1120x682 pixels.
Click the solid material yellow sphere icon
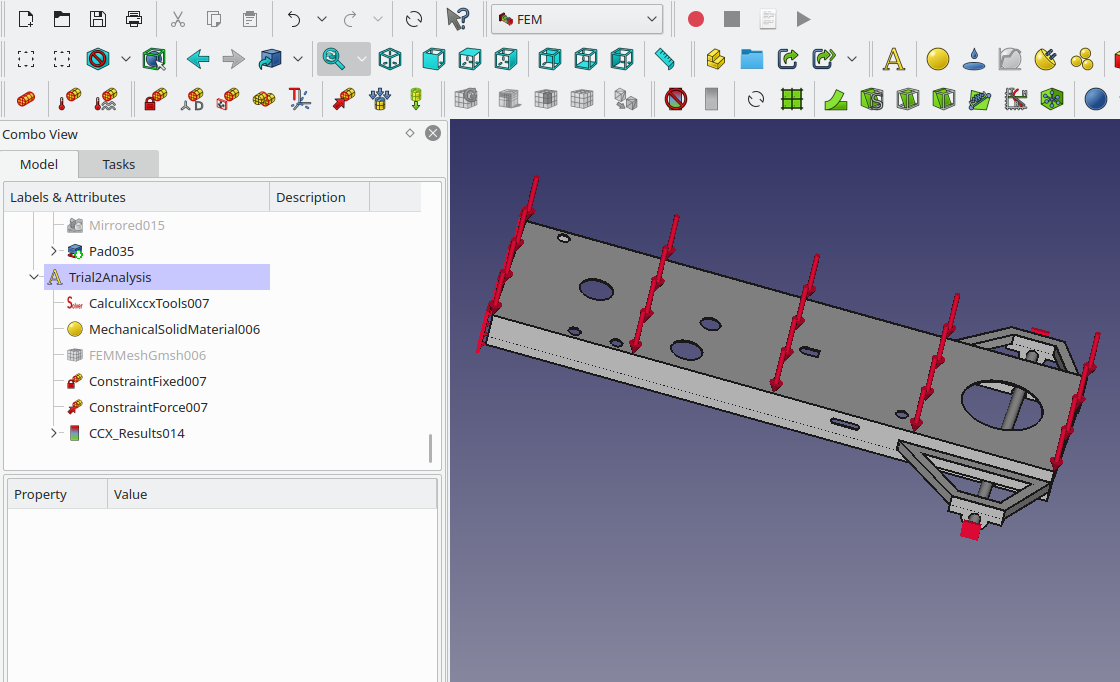[937, 59]
